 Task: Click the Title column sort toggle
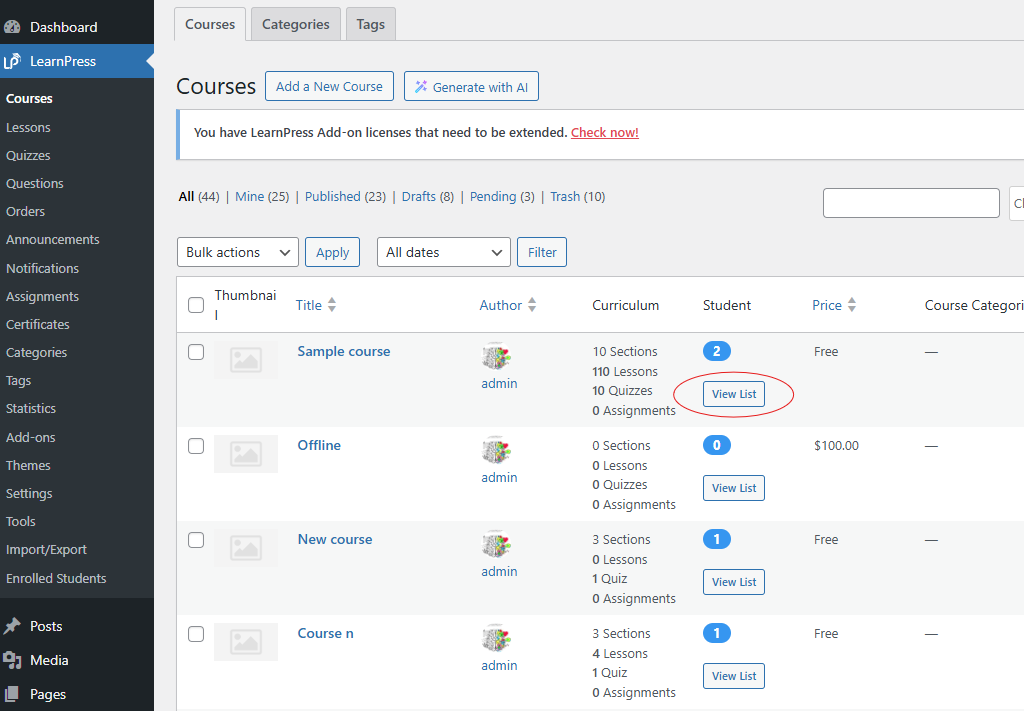click(333, 305)
